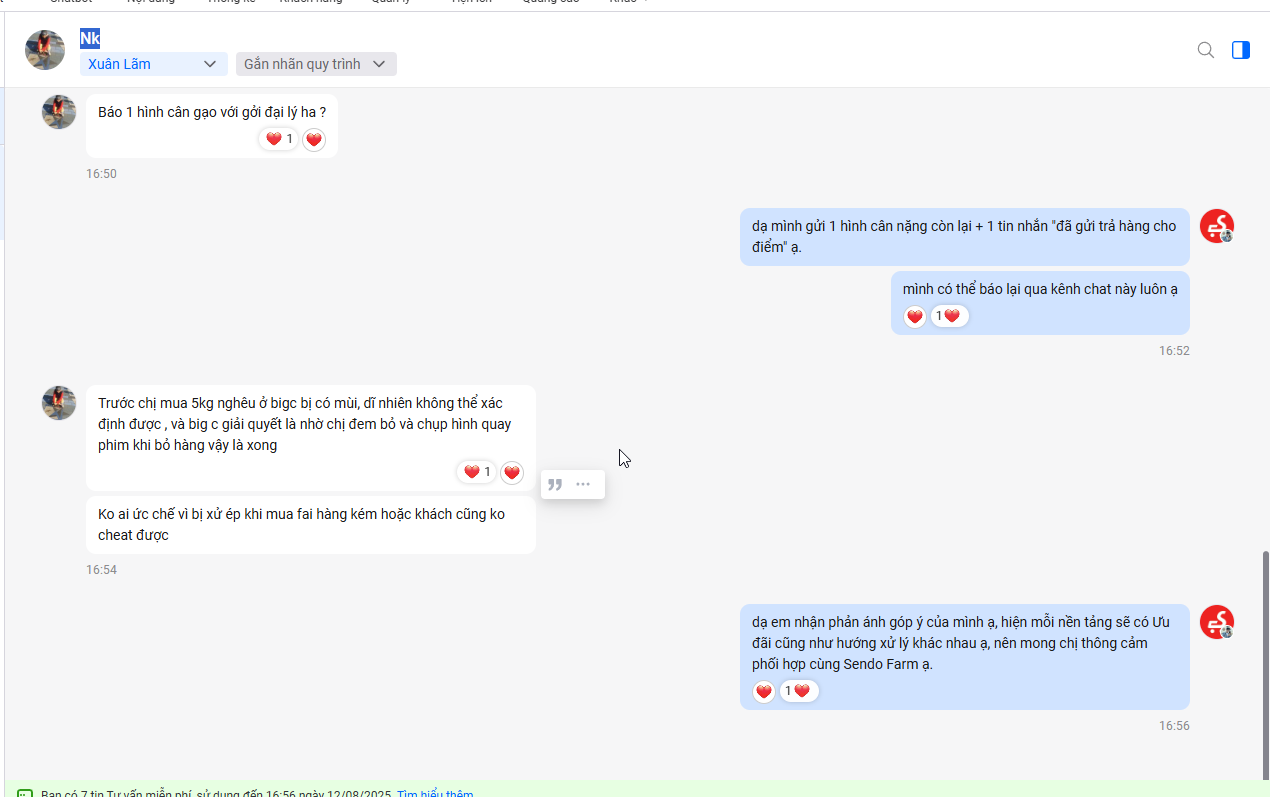Click the contact avatar in chat header
The image size is (1270, 797).
[x=45, y=50]
